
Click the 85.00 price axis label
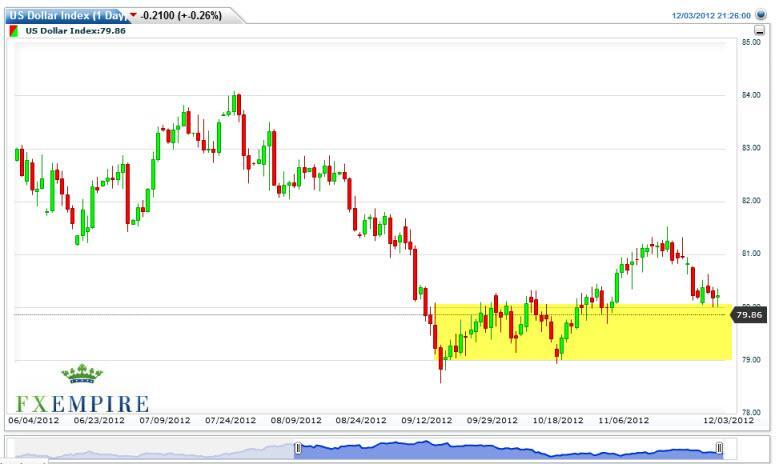click(751, 42)
